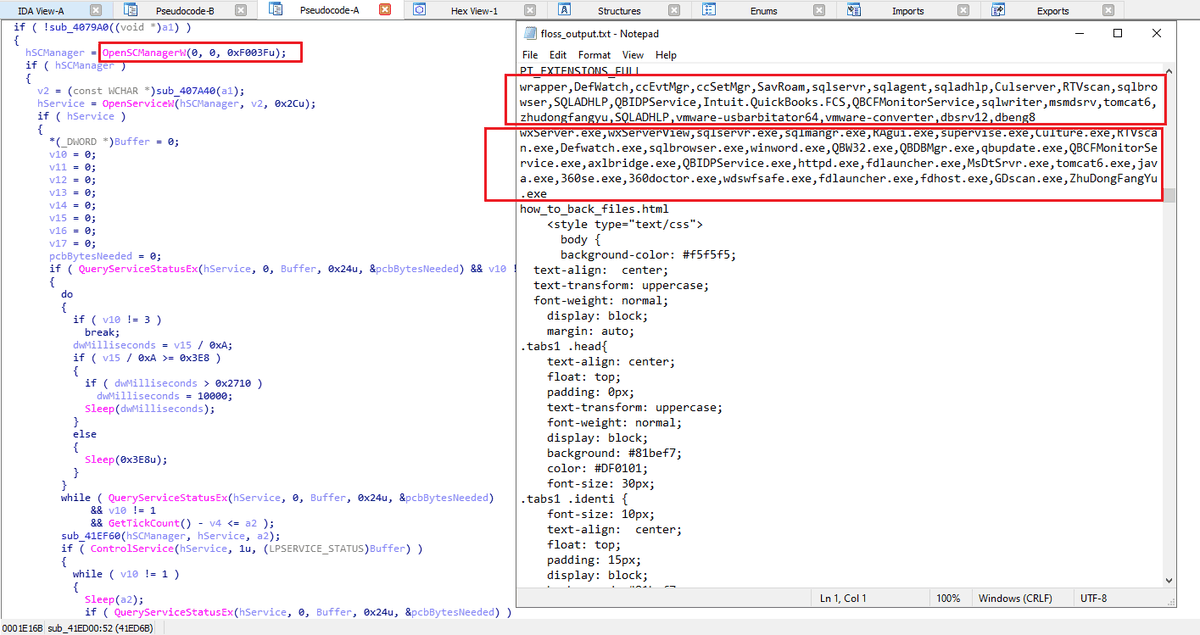The width and height of the screenshot is (1200, 635).
Task: Open the Enums tab
Action: tap(764, 11)
